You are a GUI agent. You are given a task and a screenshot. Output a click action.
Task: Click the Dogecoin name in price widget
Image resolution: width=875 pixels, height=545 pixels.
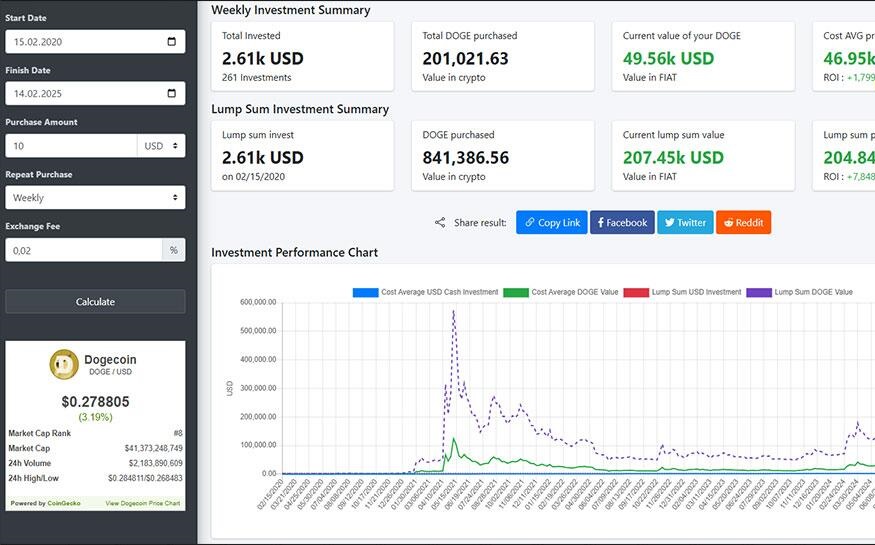110,360
